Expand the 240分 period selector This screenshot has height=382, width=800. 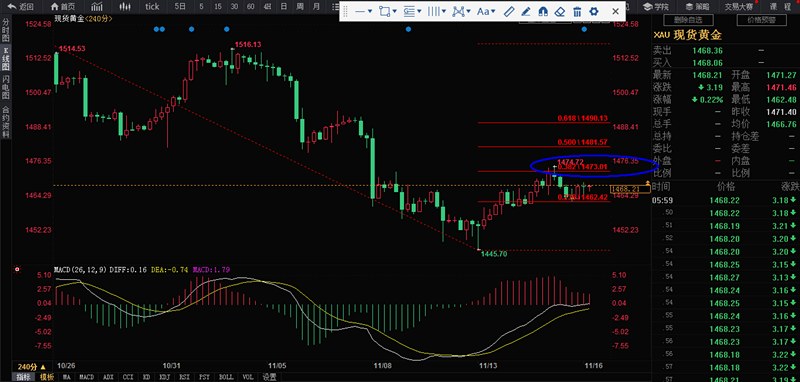[x=32, y=367]
